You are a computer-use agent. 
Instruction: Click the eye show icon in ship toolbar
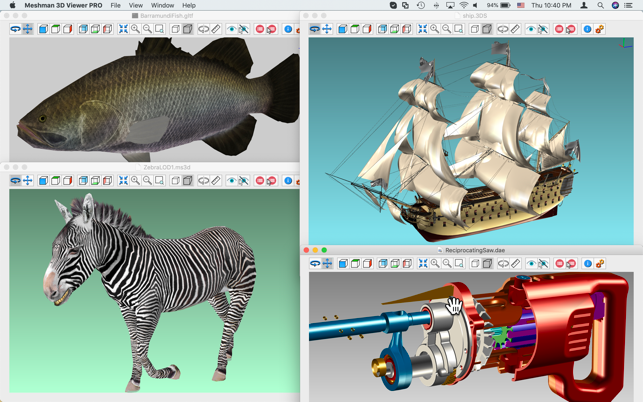(531, 29)
